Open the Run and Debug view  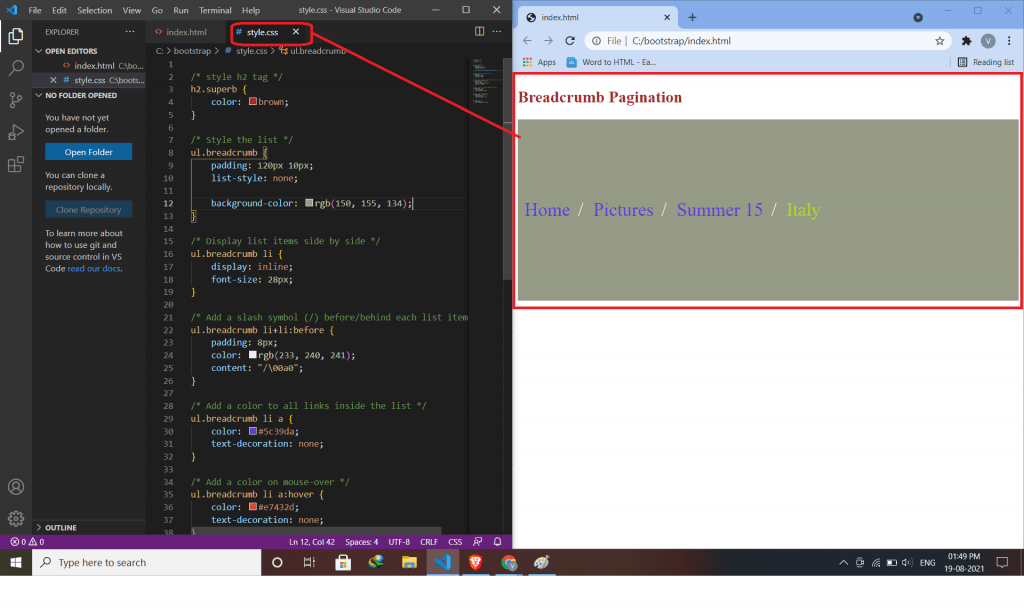coord(15,132)
